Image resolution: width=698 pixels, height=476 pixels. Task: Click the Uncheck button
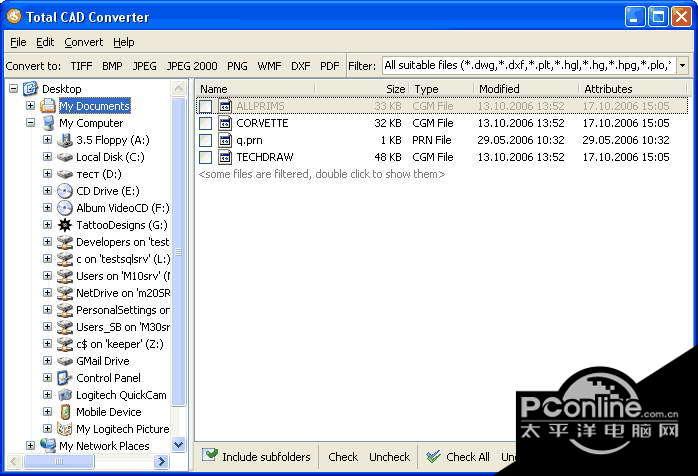tap(389, 457)
